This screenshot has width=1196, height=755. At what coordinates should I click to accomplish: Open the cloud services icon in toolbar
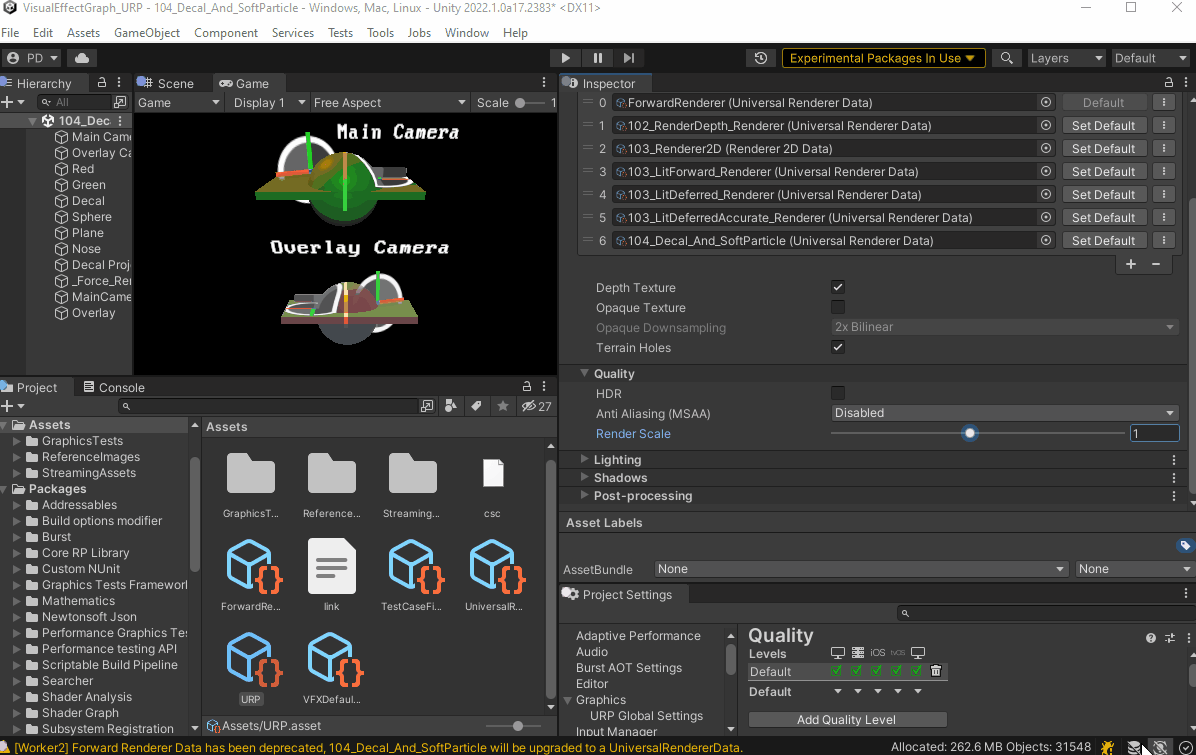pyautogui.click(x=82, y=58)
